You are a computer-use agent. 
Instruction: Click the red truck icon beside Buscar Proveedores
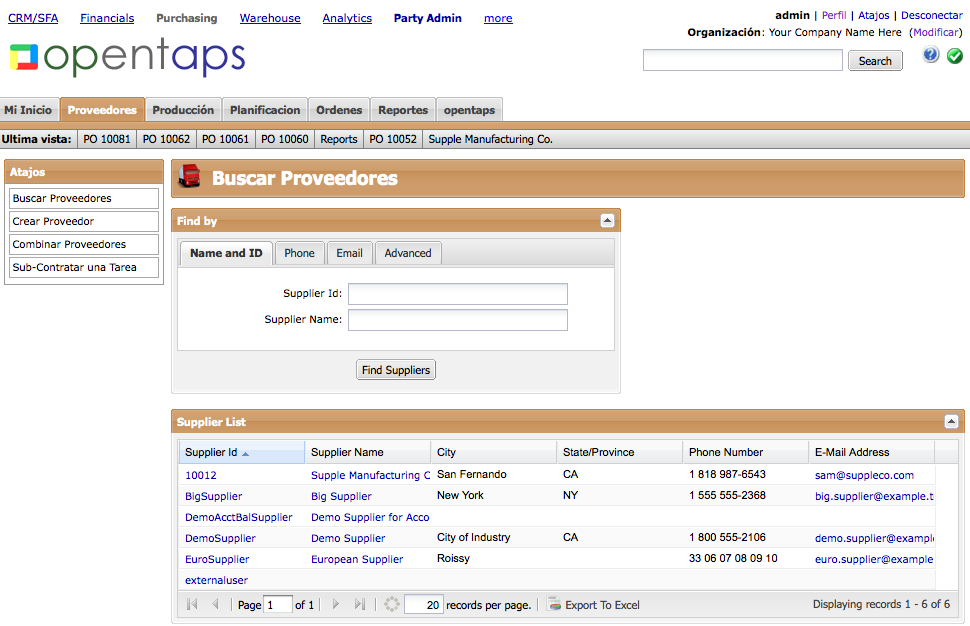189,176
